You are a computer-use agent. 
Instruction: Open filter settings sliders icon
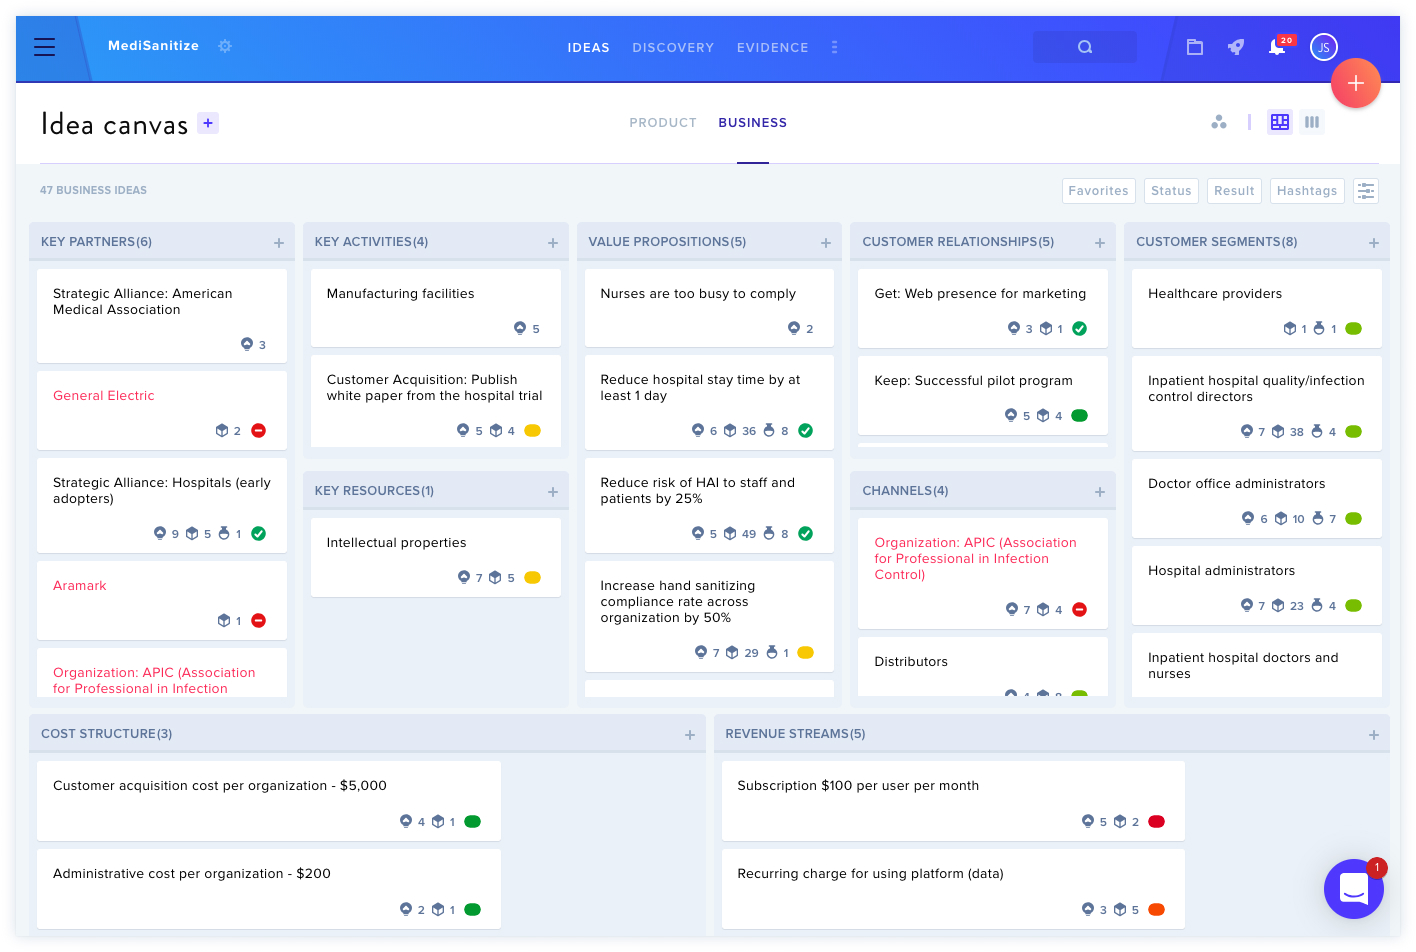(1366, 190)
